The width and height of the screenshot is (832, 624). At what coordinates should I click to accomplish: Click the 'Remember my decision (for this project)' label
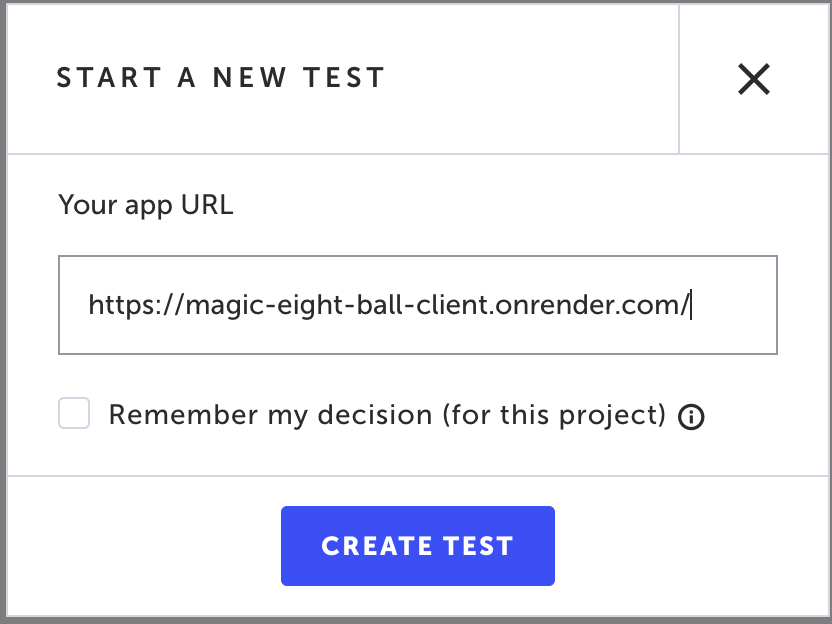click(387, 415)
